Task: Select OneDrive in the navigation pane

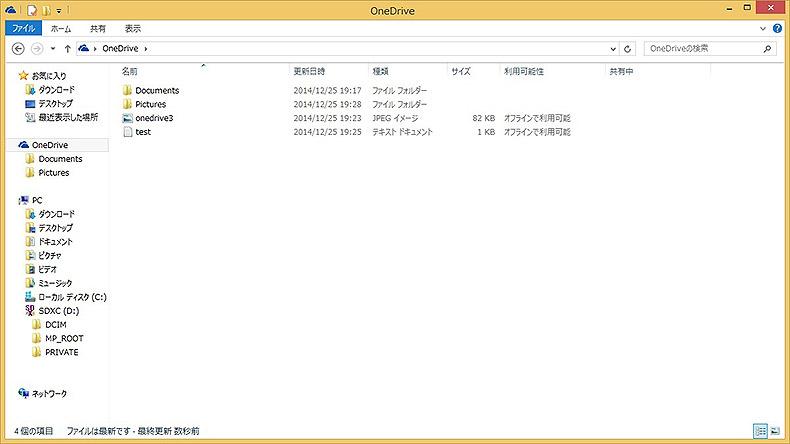Action: click(x=50, y=145)
